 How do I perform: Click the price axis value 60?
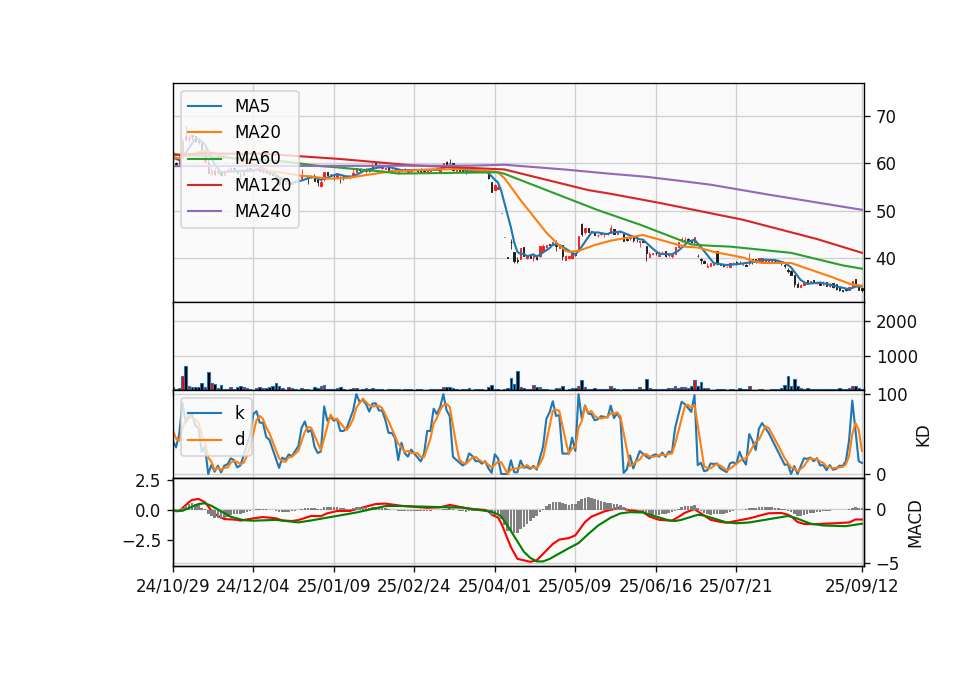point(885,164)
